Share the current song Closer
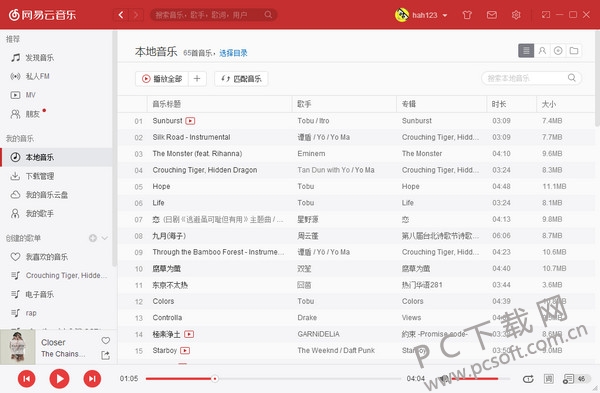600x393 pixels. 105,355
